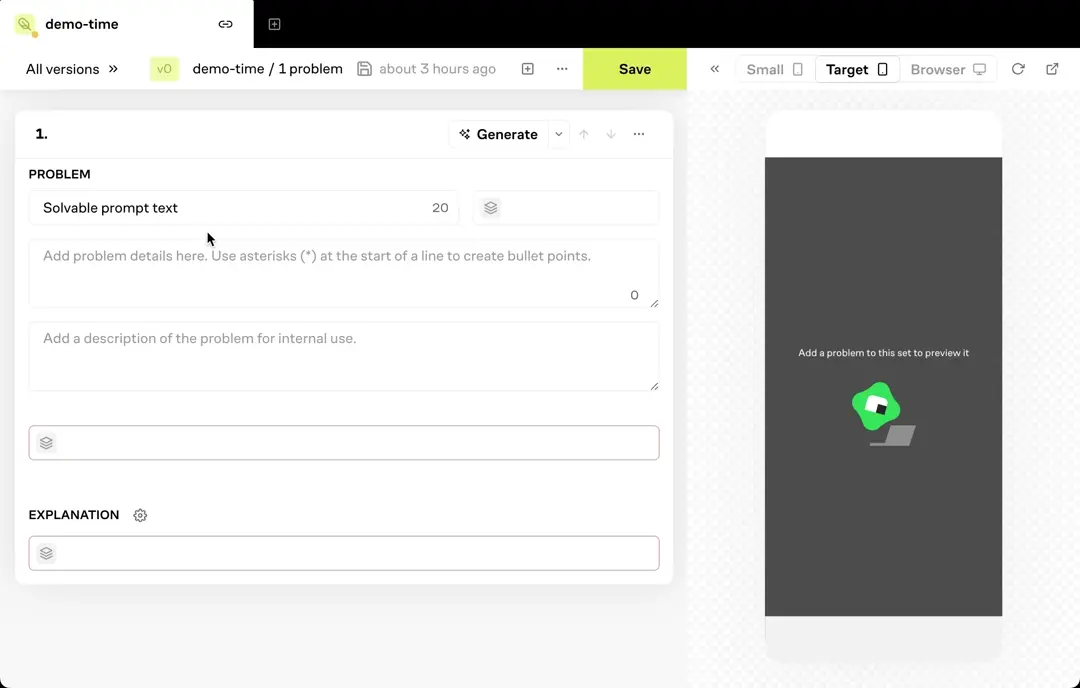Viewport: 1080px width, 688px height.
Task: Add a problem with header plus icon
Action: pyautogui.click(x=528, y=69)
